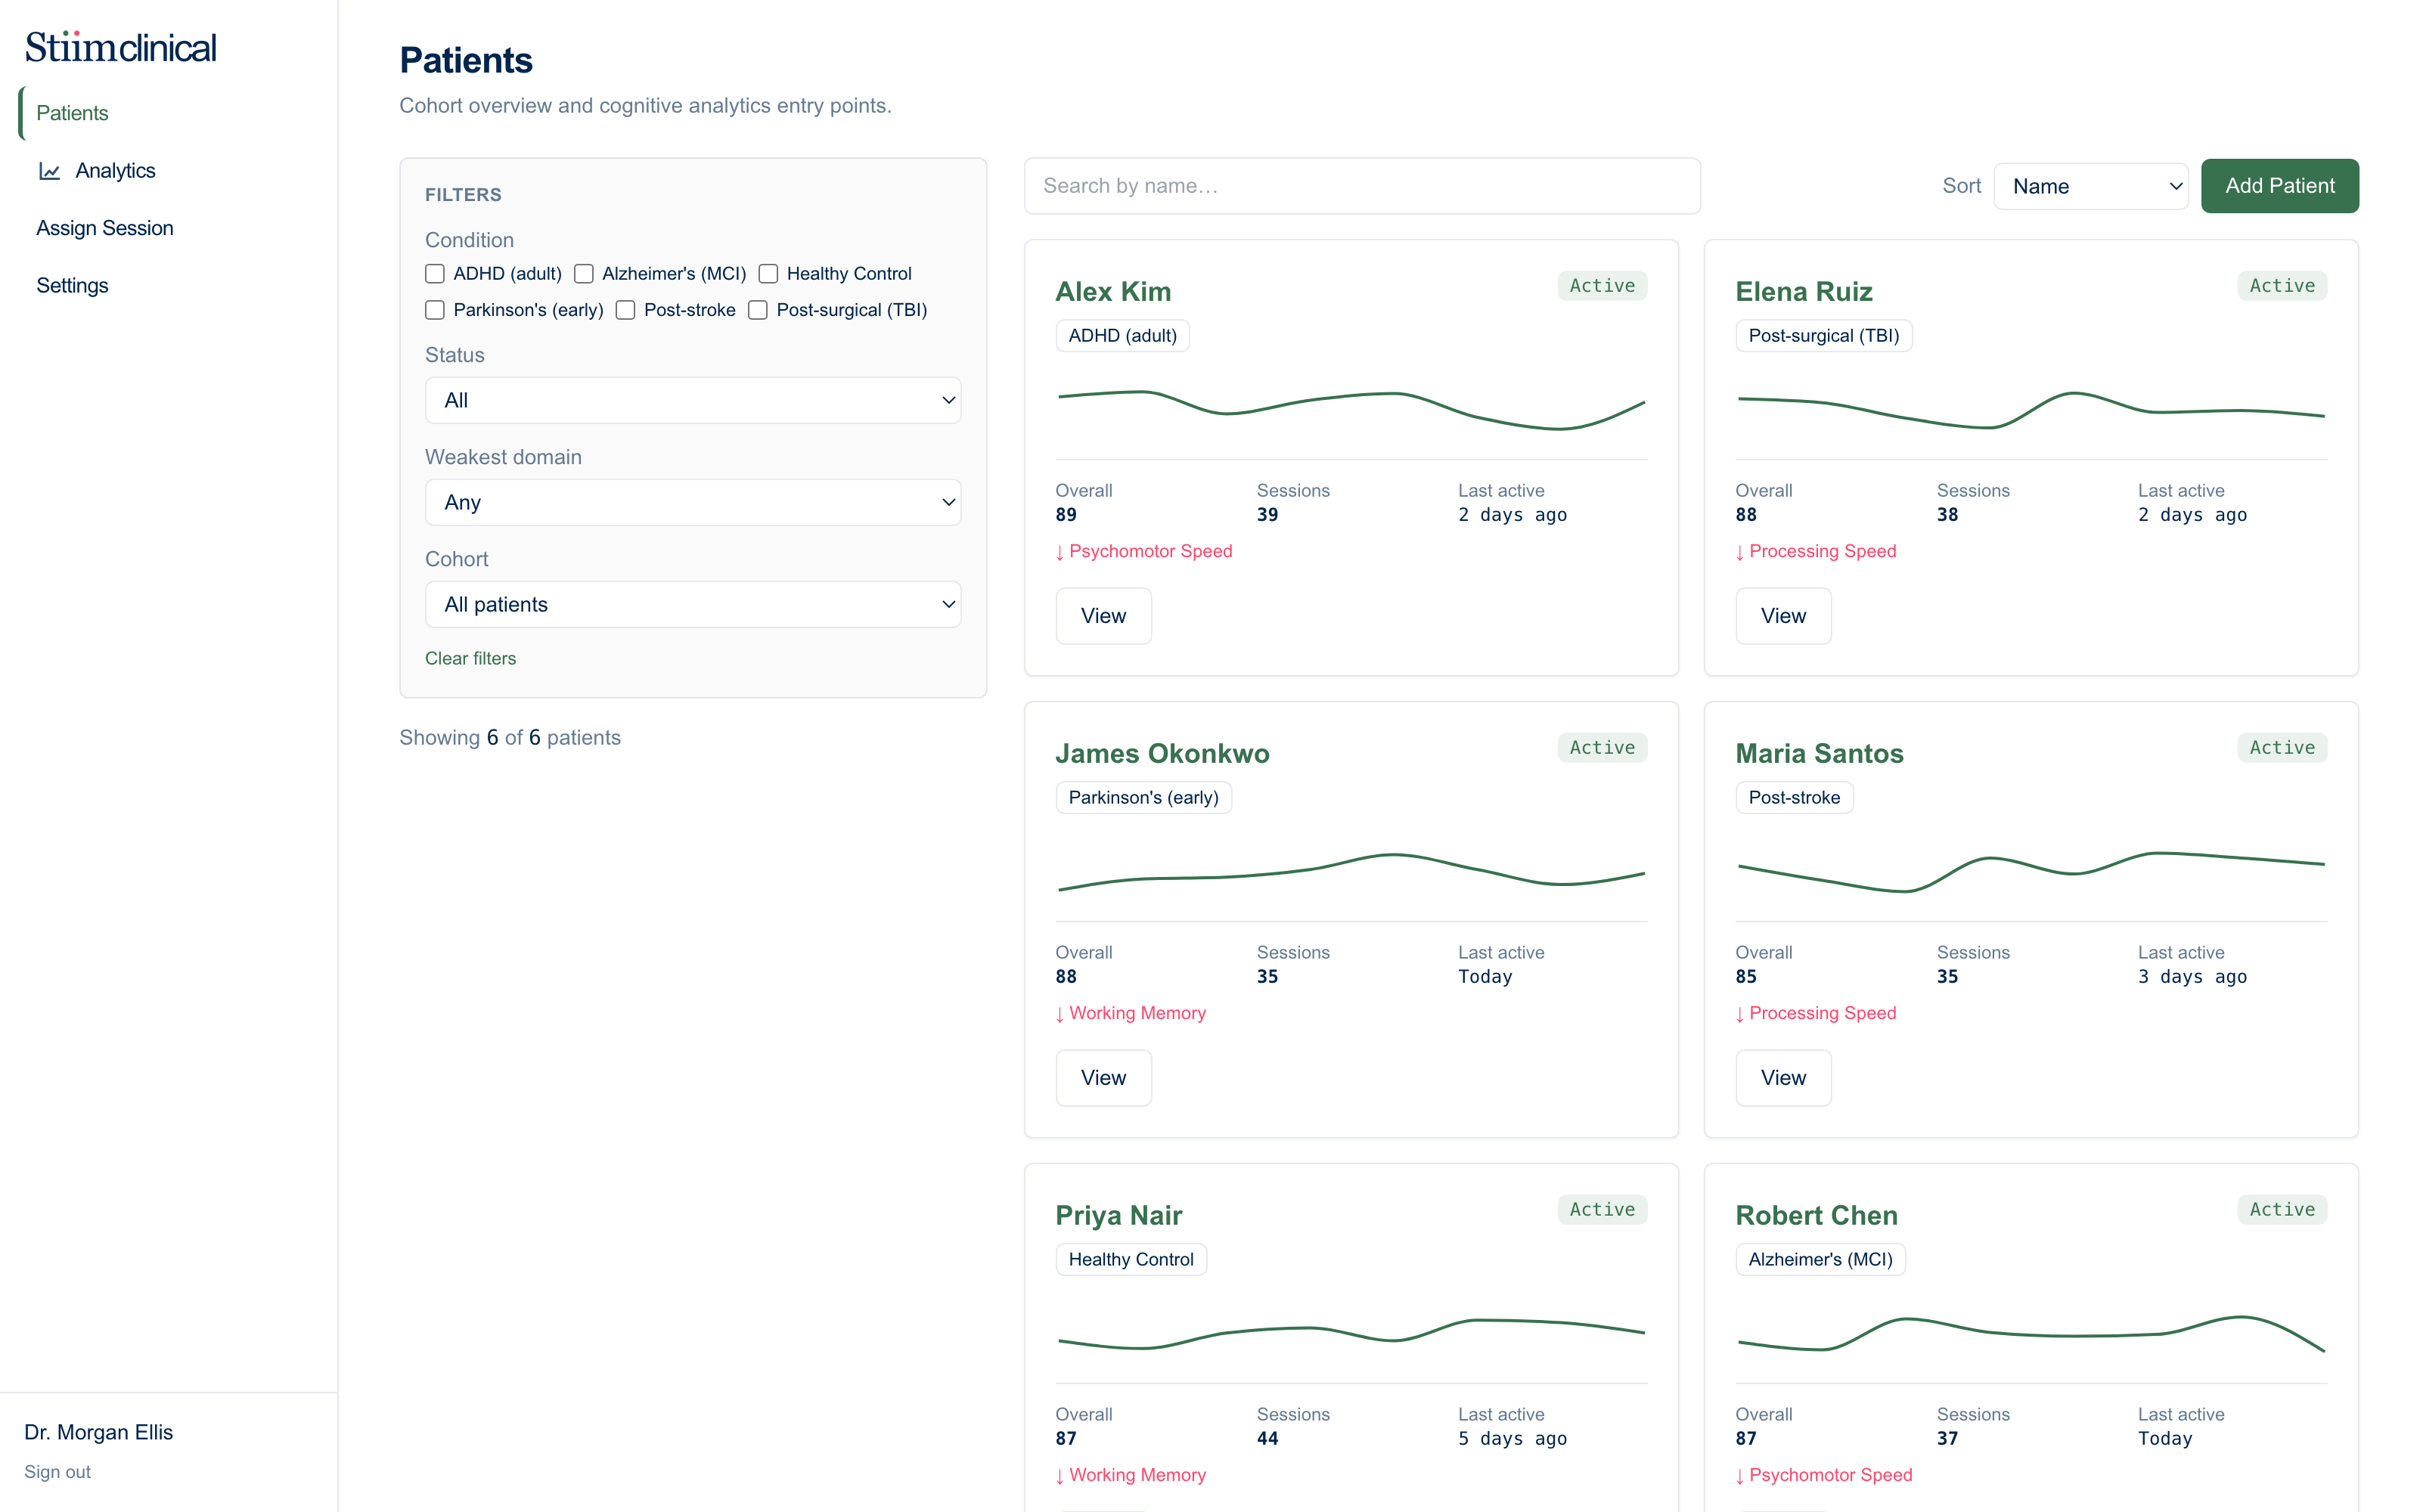Open Elena Ruiz name heading
This screenshot has width=2420, height=1512.
point(1804,291)
